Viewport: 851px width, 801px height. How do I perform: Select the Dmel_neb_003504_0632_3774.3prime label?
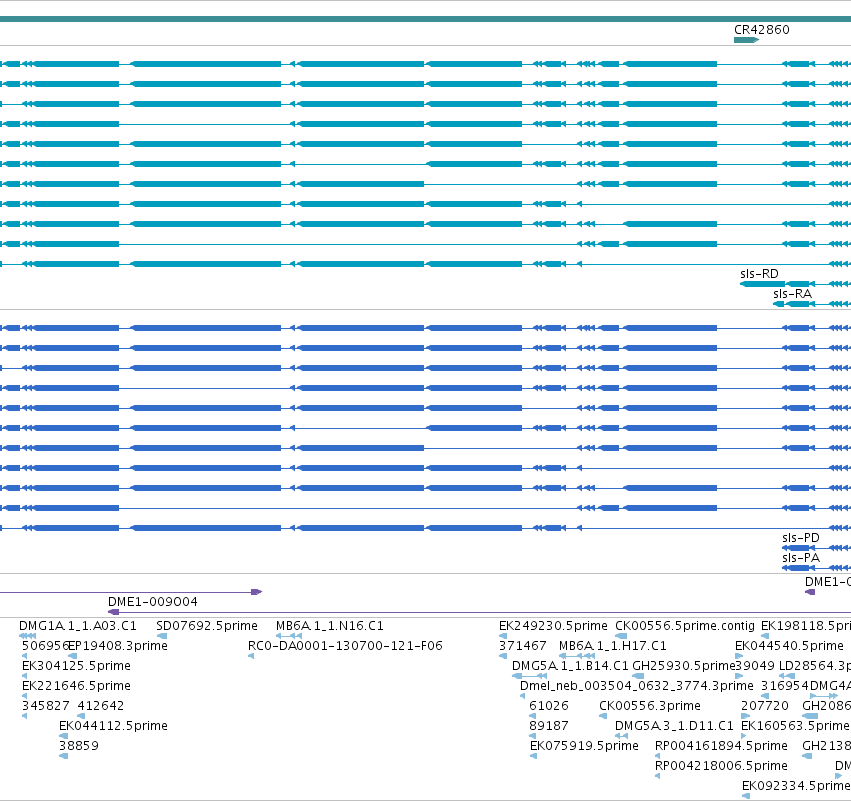click(637, 685)
